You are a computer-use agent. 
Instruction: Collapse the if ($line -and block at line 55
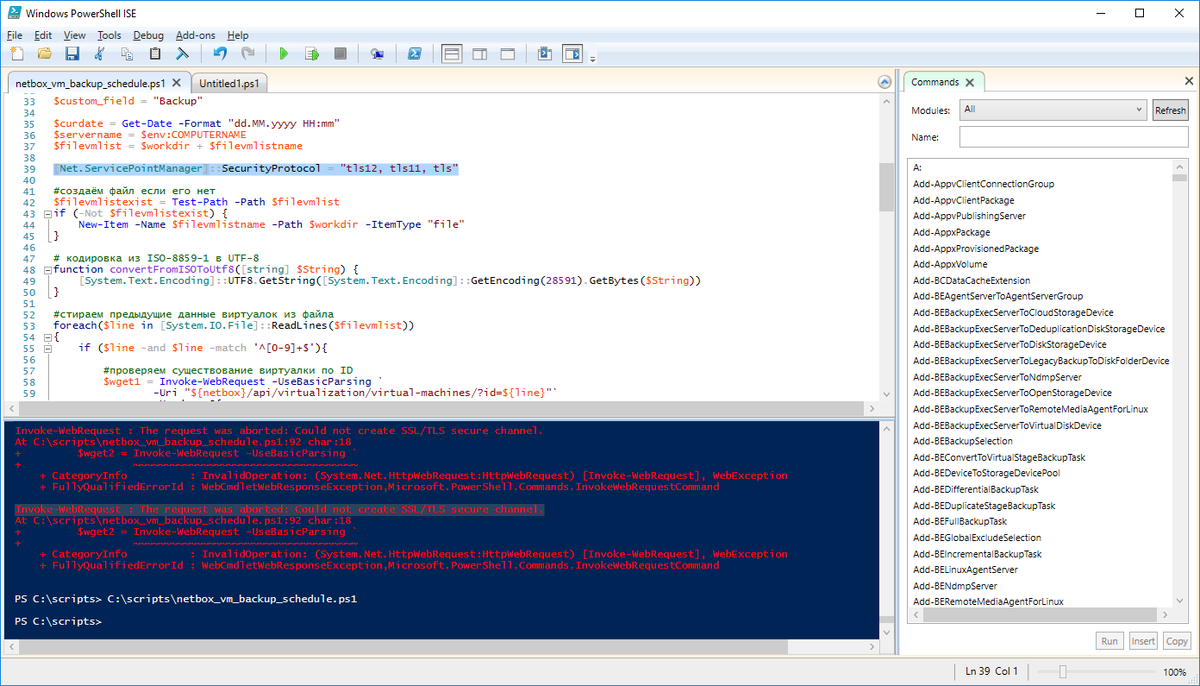(46, 348)
